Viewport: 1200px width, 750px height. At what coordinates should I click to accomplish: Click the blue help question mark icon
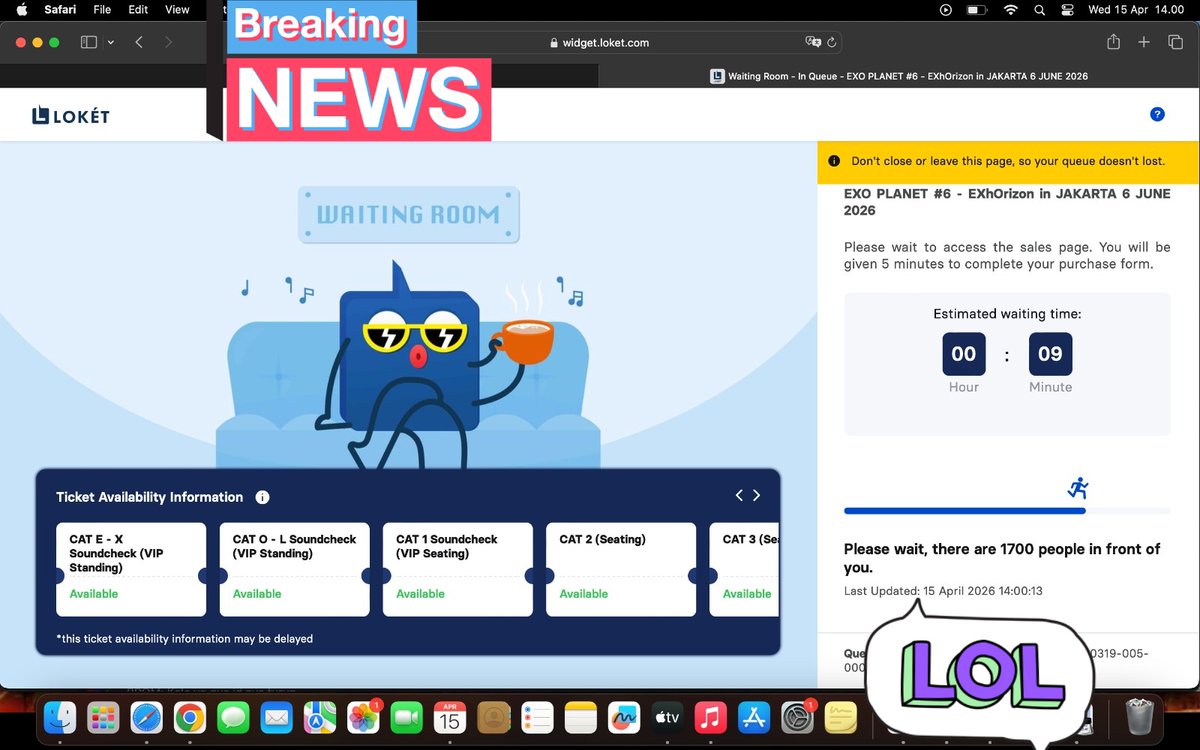(x=1157, y=114)
